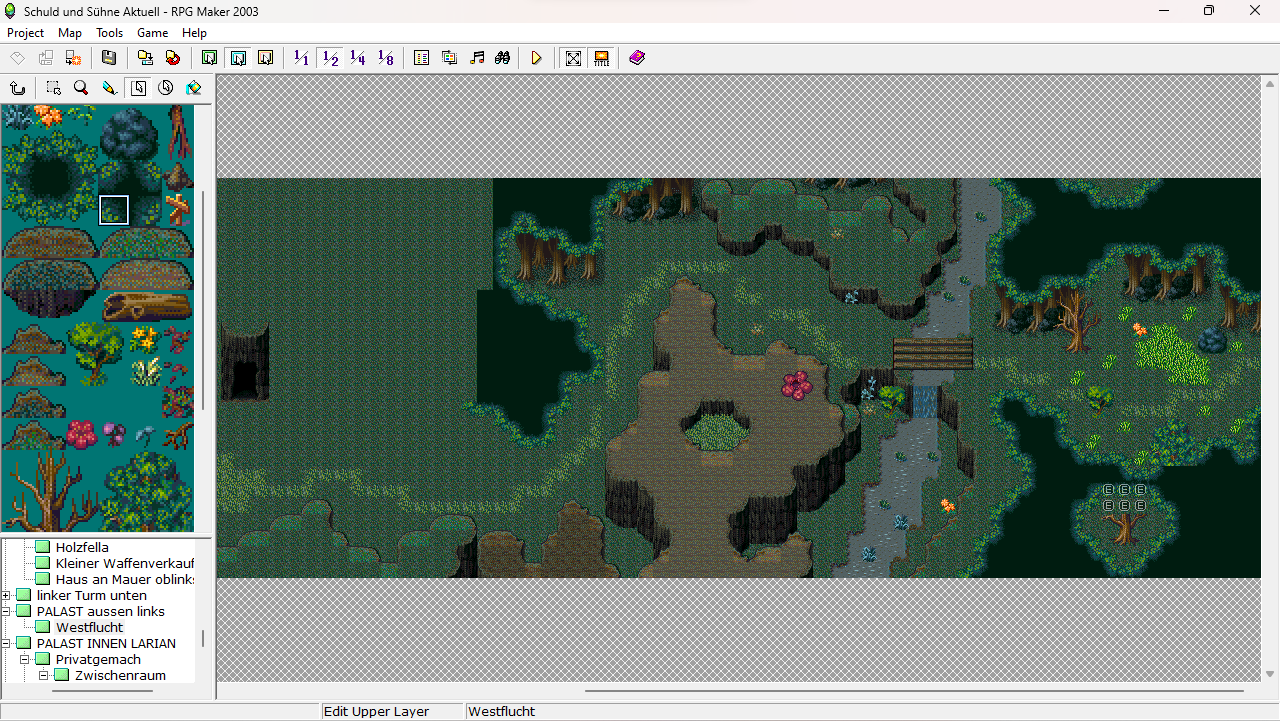
Task: Open the Database icon
Action: pyautogui.click(x=422, y=58)
